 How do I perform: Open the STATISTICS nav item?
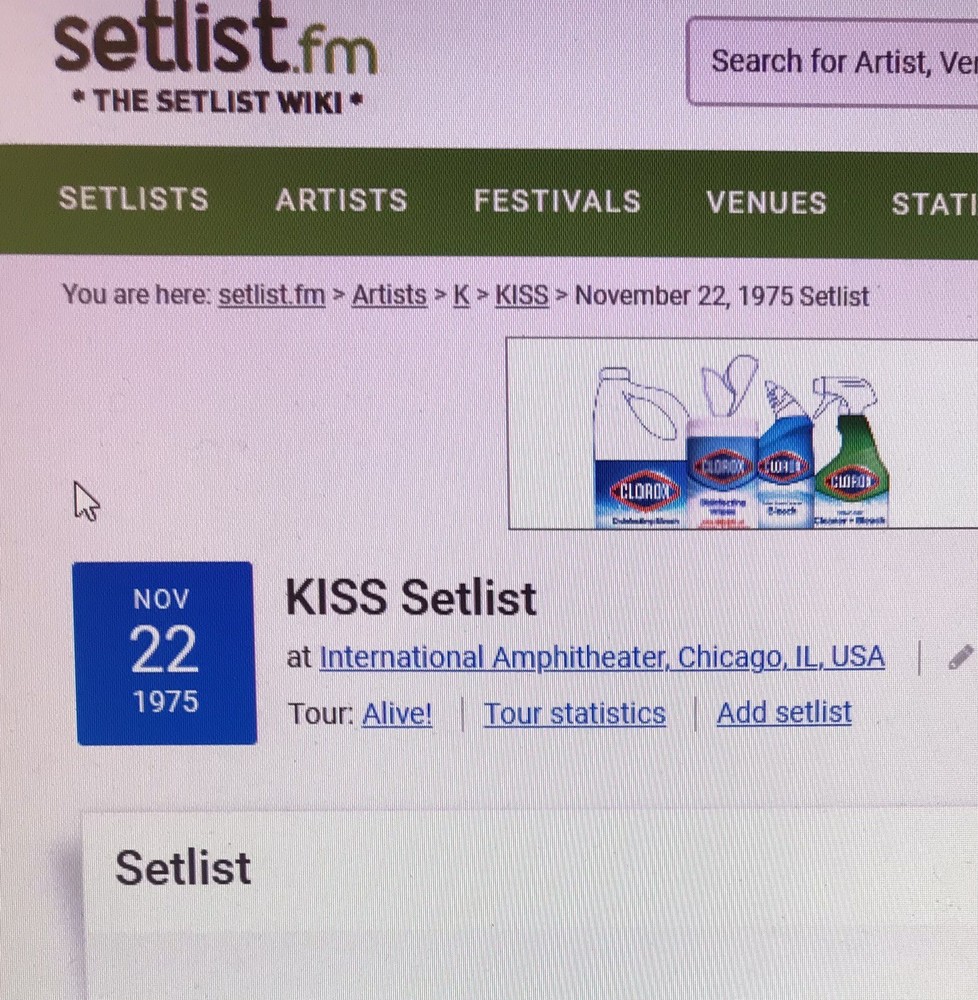point(934,204)
